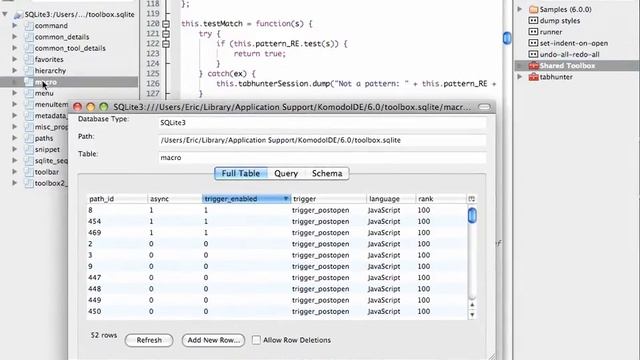Image resolution: width=640 pixels, height=360 pixels.
Task: Click the favorites table icon
Action: tap(29, 60)
